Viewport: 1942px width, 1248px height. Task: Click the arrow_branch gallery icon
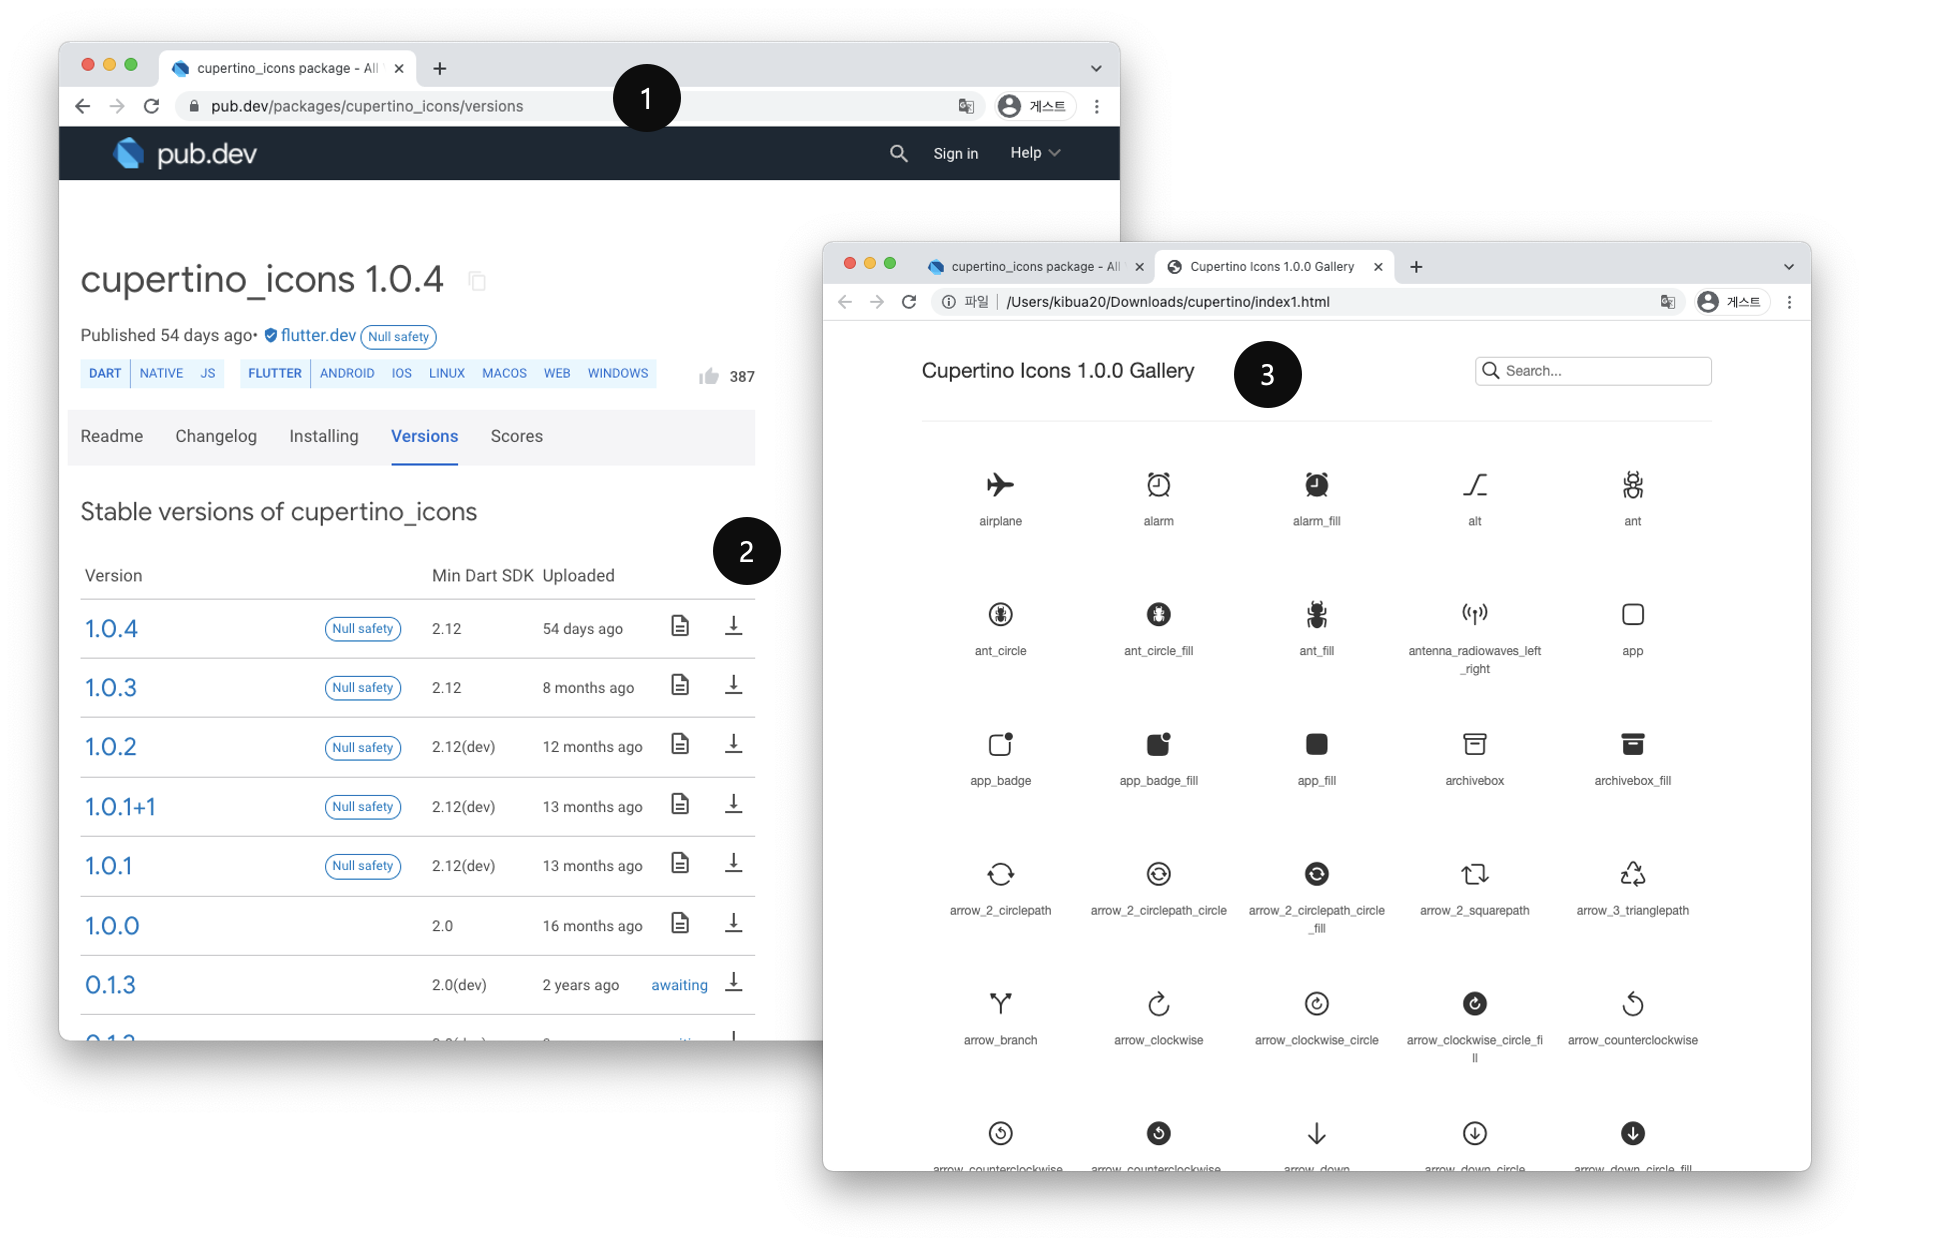(1000, 1003)
